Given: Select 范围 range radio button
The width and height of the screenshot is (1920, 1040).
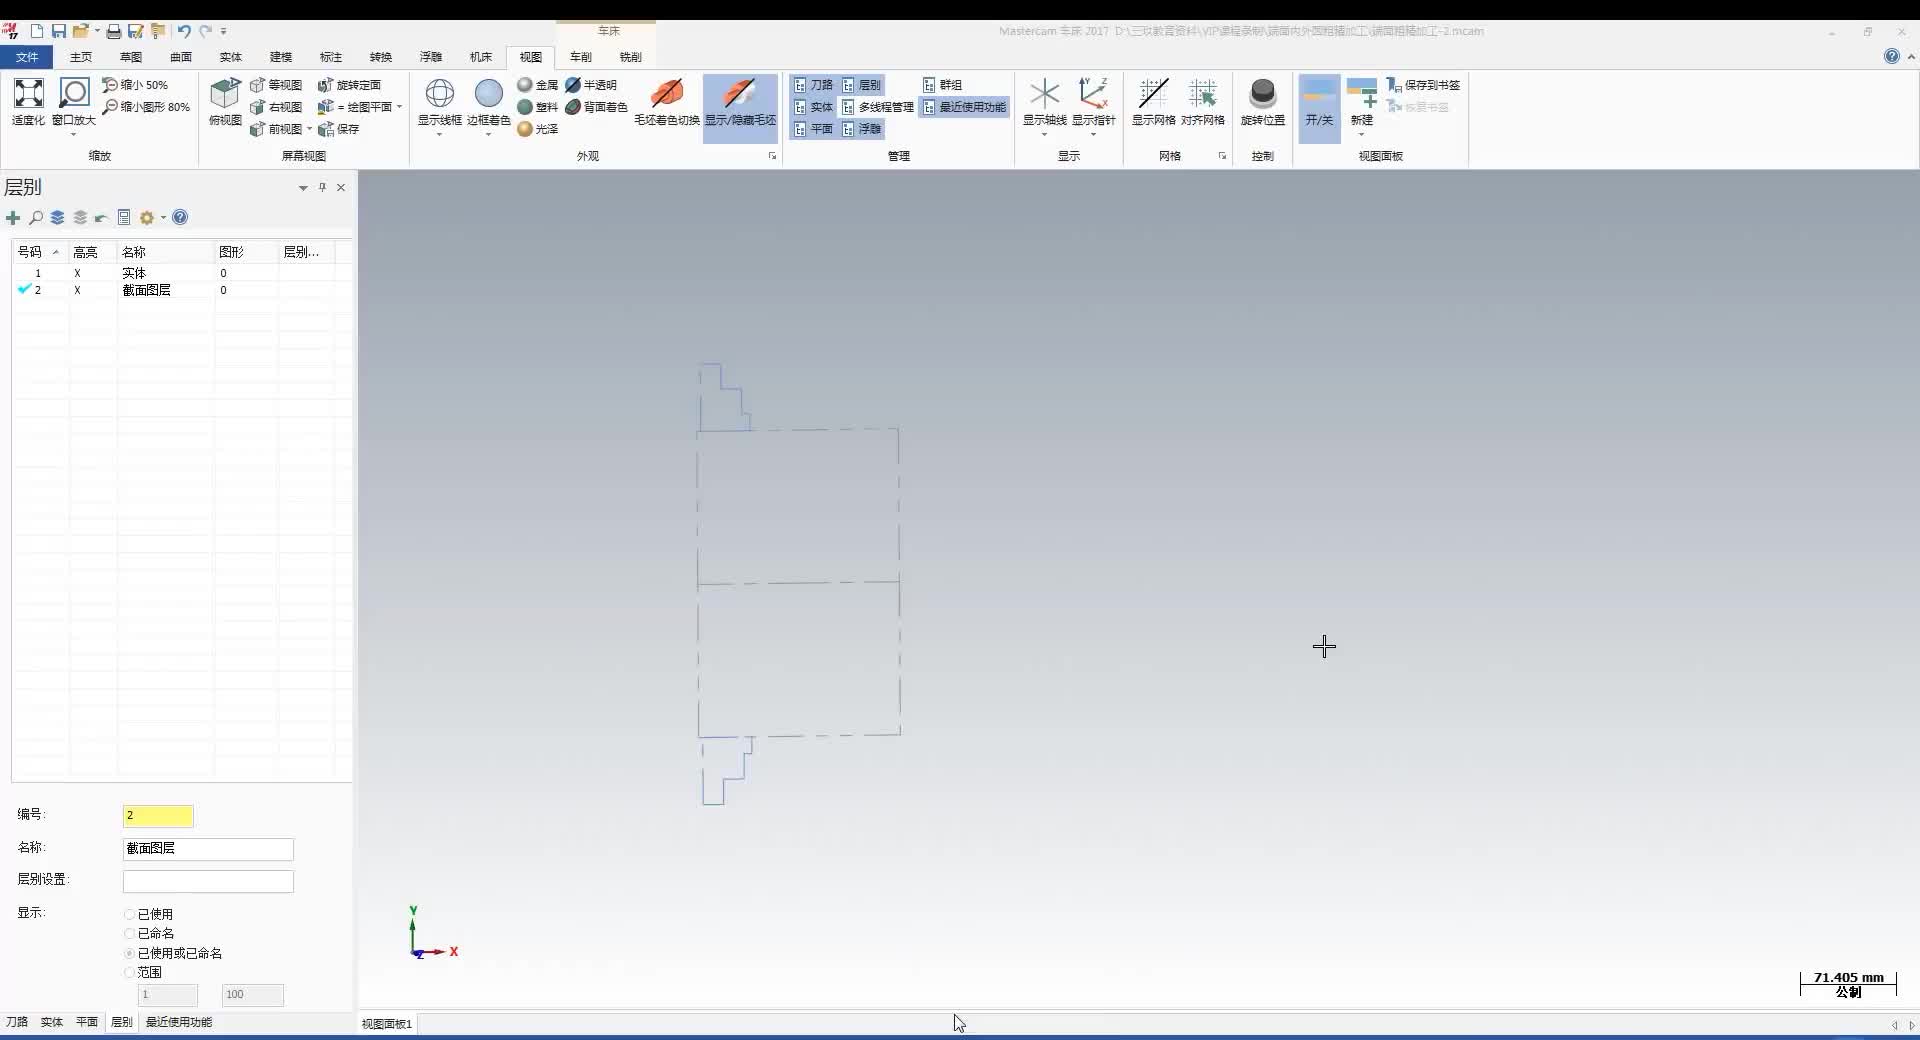Looking at the screenshot, I should pyautogui.click(x=130, y=972).
